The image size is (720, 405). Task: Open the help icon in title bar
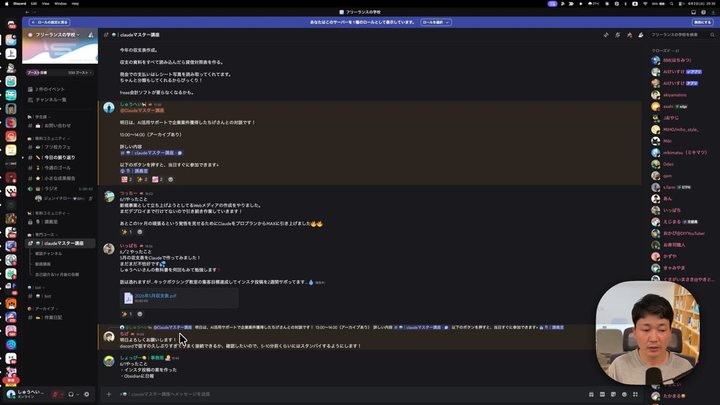[x=703, y=12]
